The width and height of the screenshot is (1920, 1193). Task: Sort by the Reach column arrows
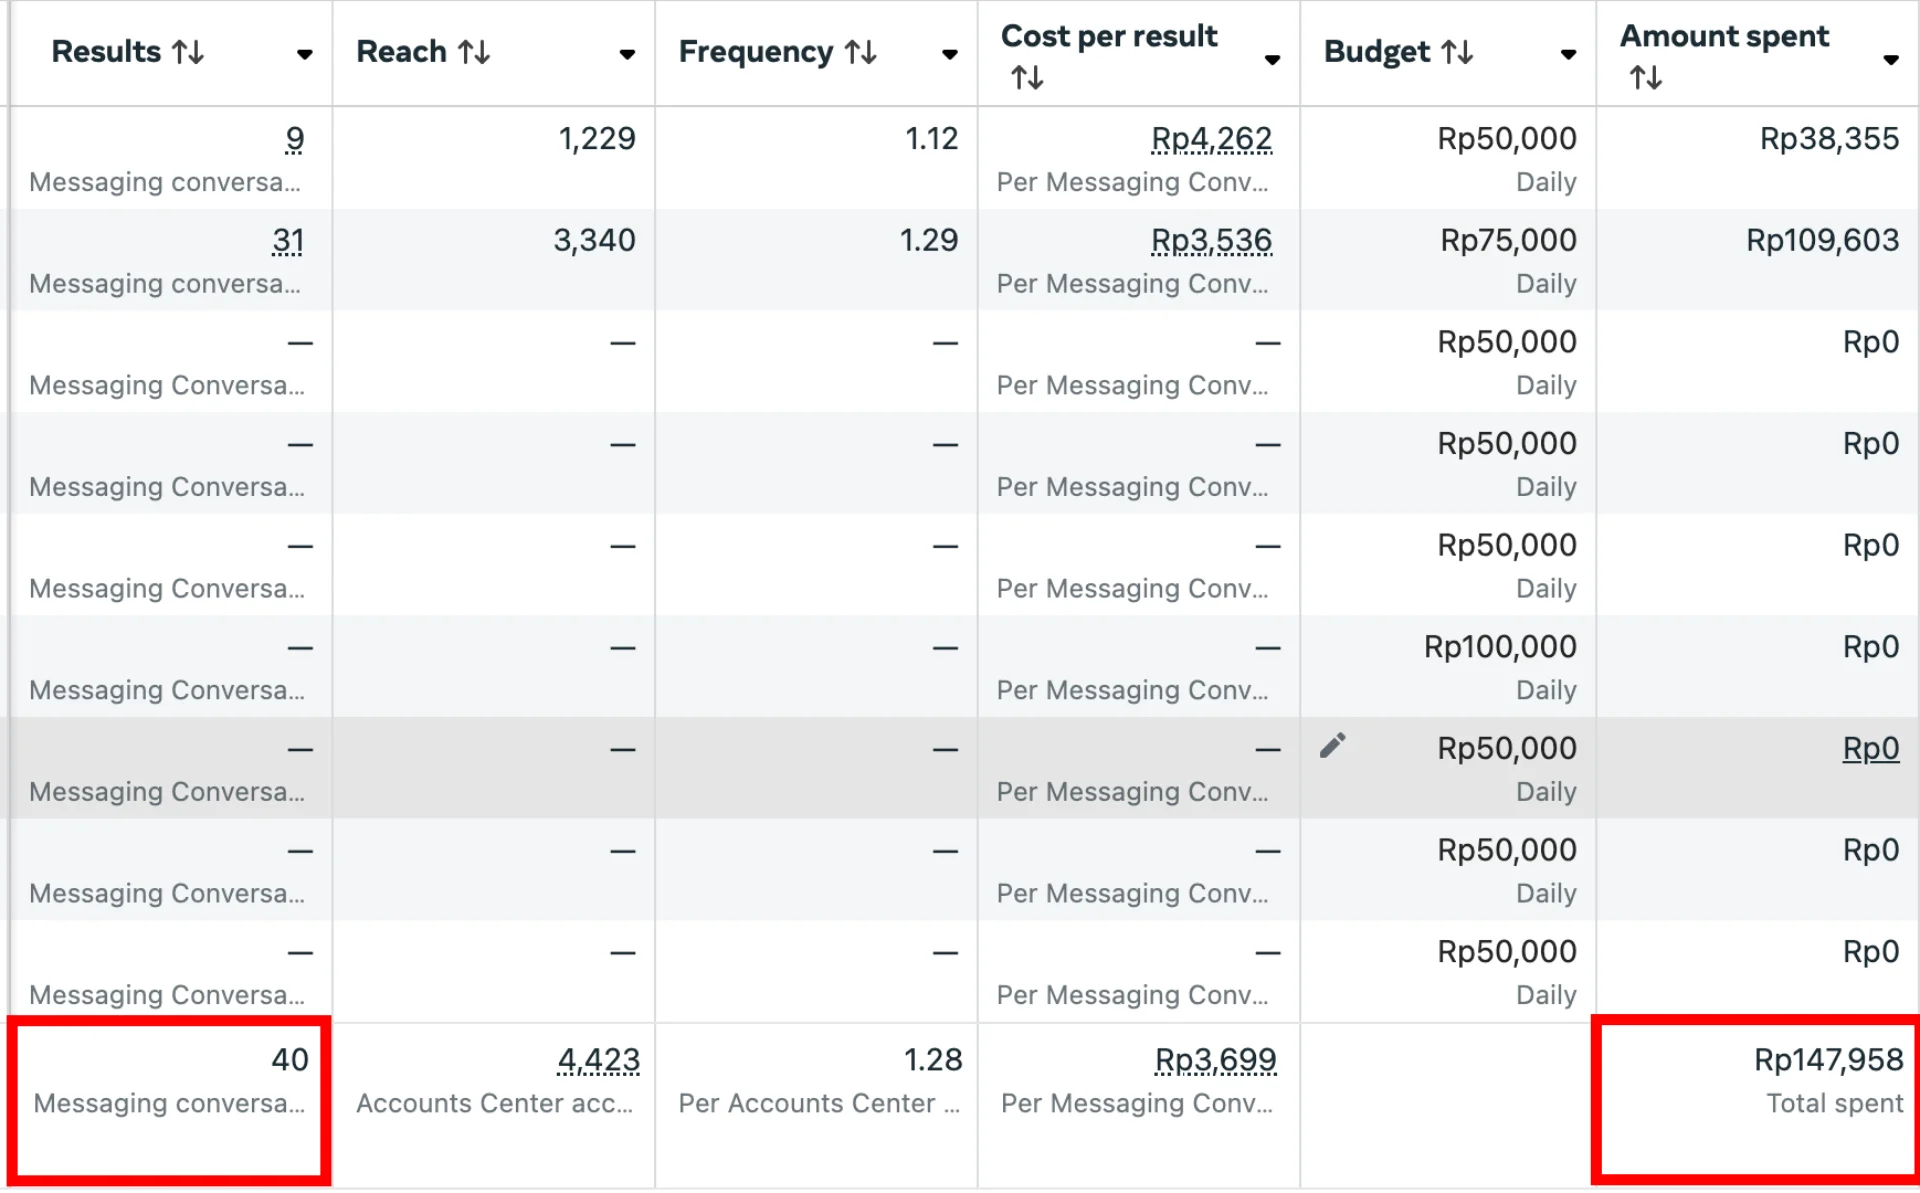point(476,52)
